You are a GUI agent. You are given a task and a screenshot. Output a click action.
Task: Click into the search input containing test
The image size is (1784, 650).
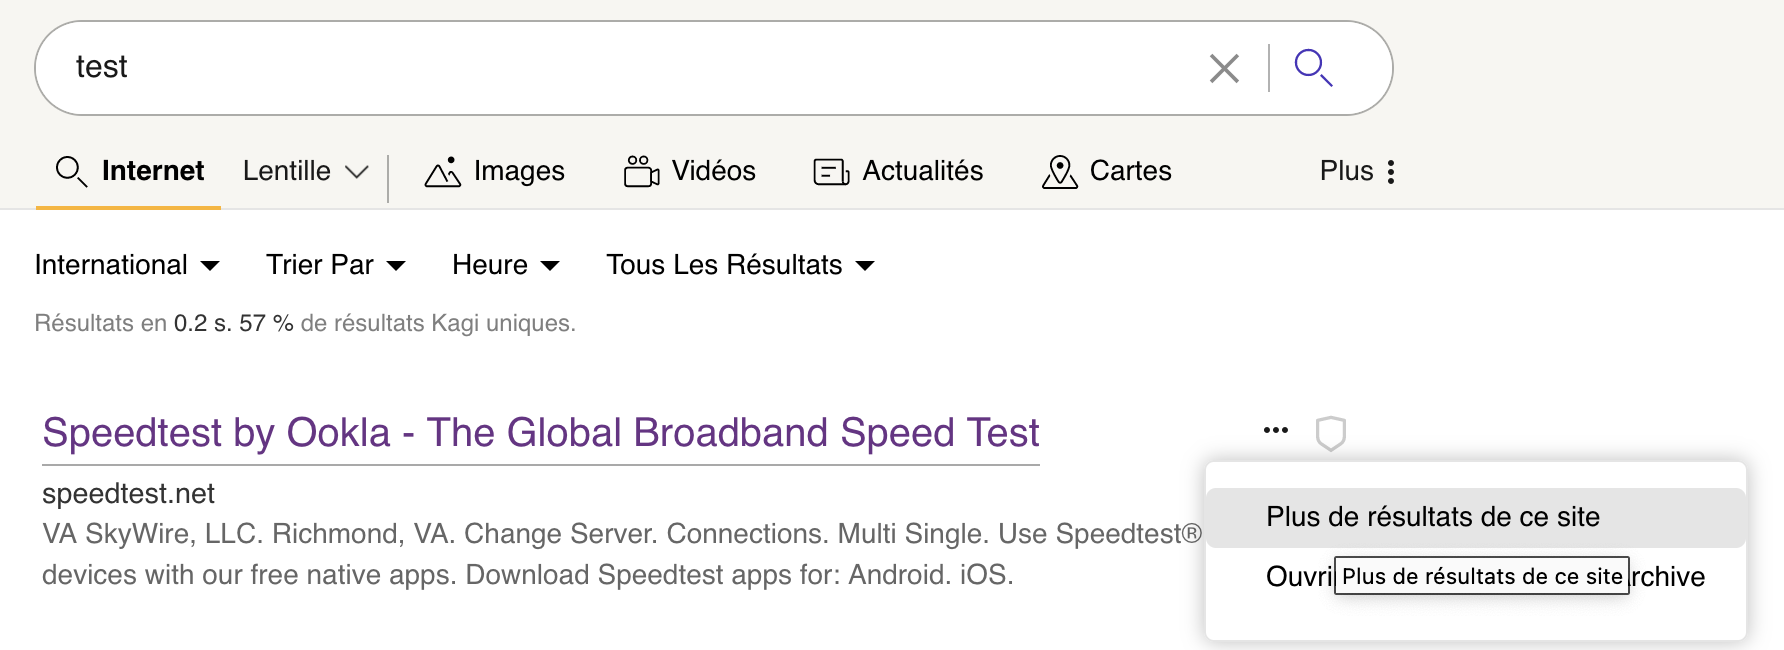[600, 68]
